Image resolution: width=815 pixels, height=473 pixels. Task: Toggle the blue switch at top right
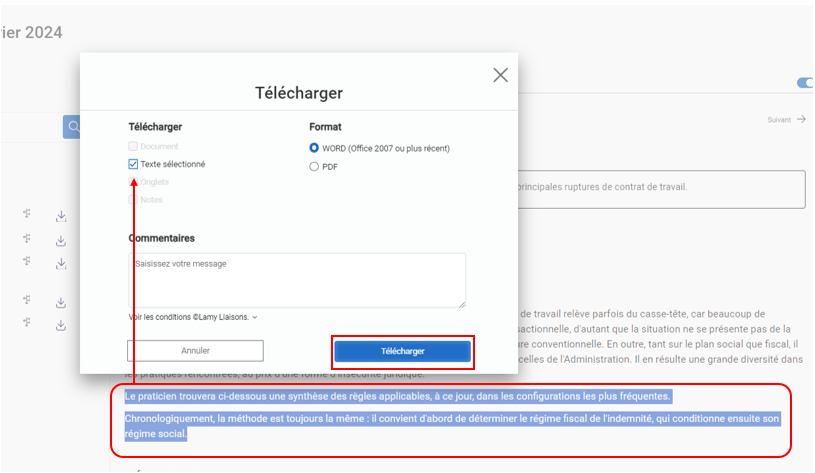(804, 83)
